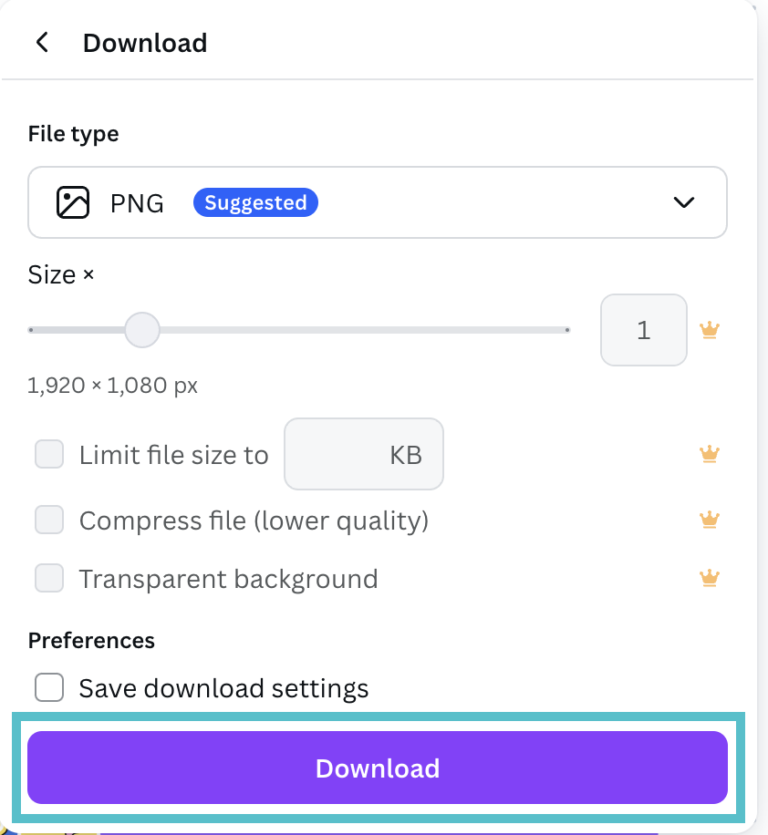The width and height of the screenshot is (768, 835).
Task: Click the image icon in file type box
Action: pyautogui.click(x=73, y=202)
